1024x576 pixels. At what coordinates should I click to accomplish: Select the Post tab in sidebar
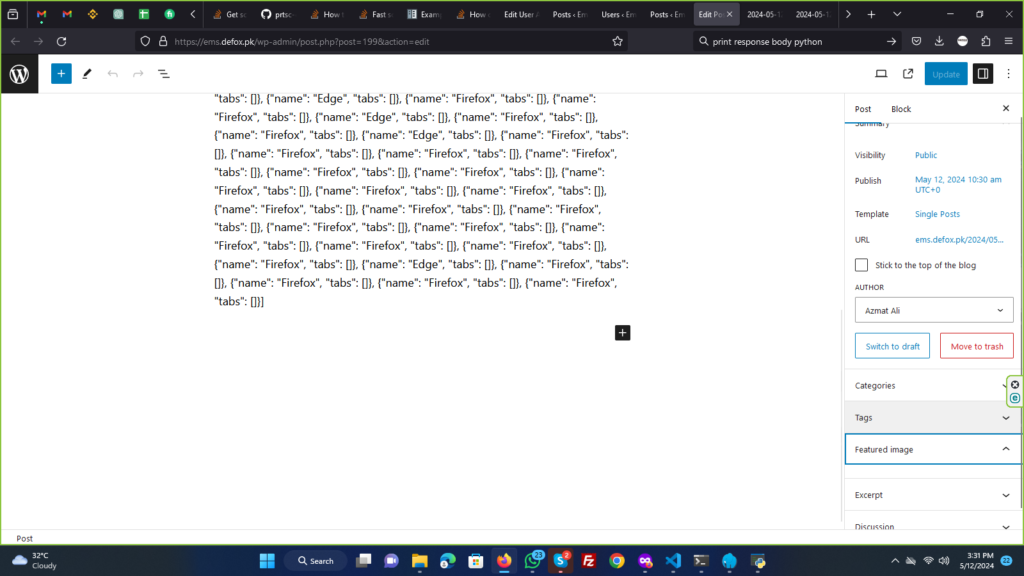pos(863,109)
